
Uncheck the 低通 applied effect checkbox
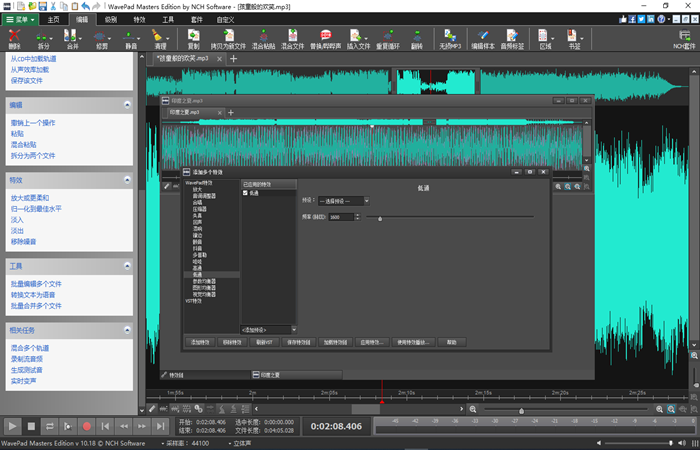245,193
